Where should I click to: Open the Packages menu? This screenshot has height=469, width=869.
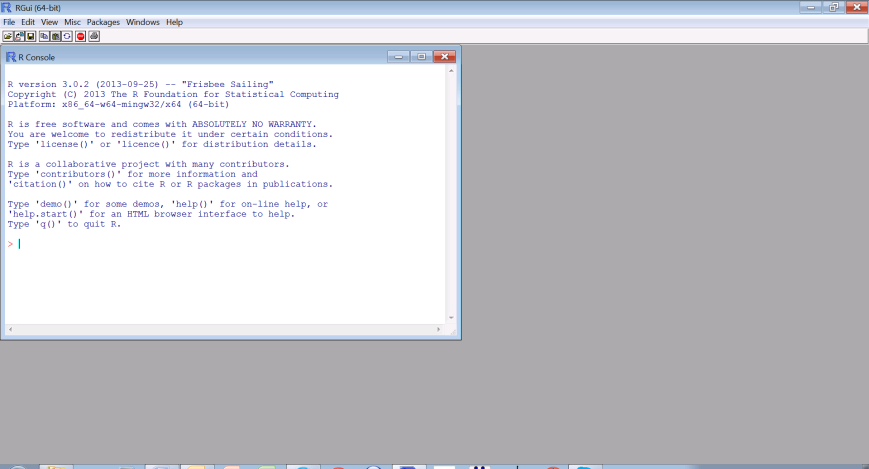pos(102,22)
